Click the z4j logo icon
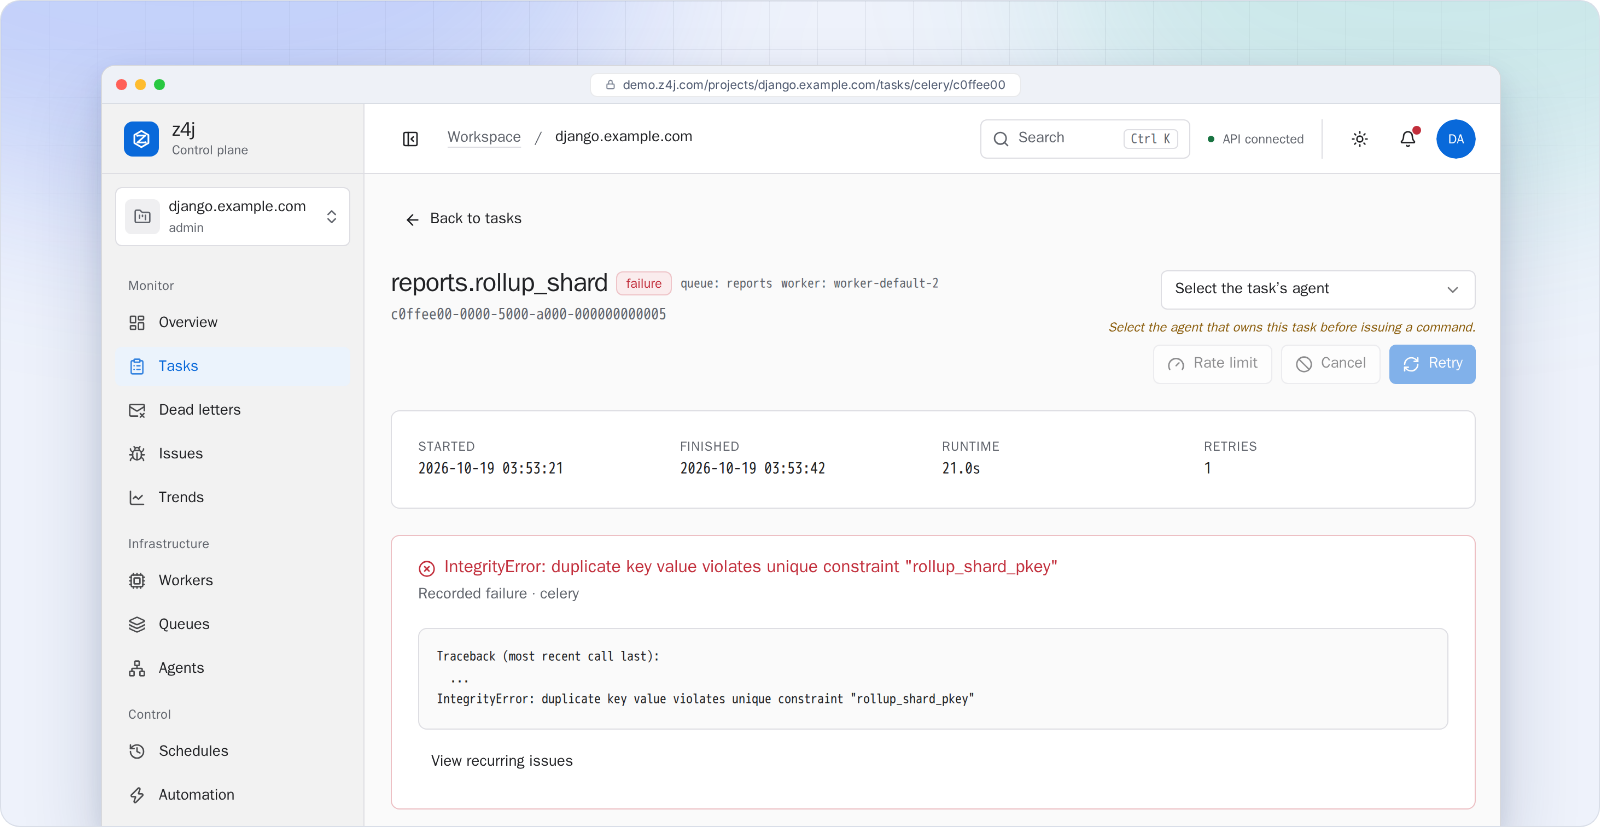This screenshot has height=827, width=1600. 141,139
